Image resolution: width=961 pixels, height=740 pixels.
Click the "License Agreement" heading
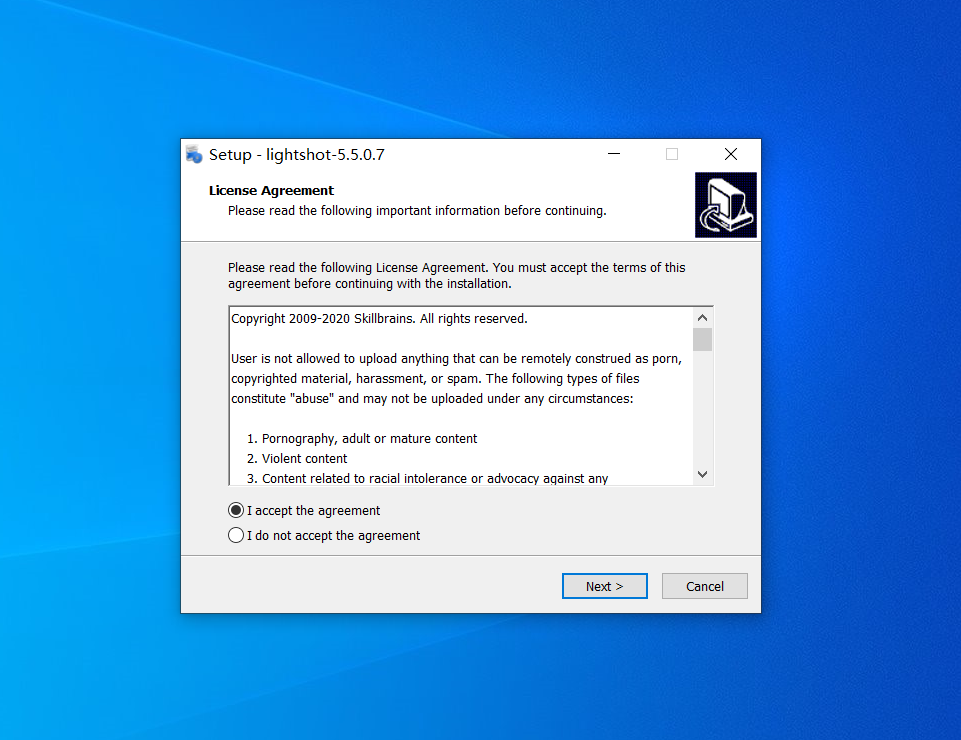272,190
